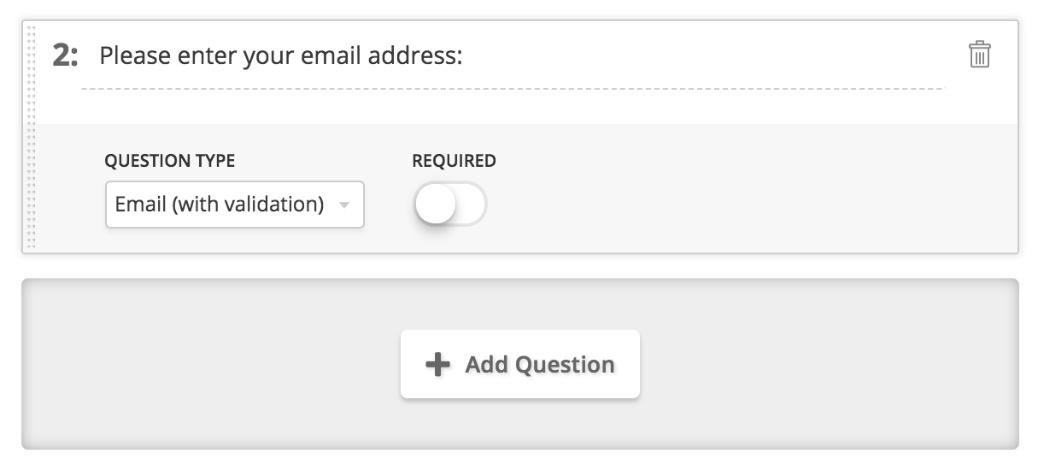The image size is (1046, 474).
Task: Toggle the Required switch on
Action: coord(450,205)
